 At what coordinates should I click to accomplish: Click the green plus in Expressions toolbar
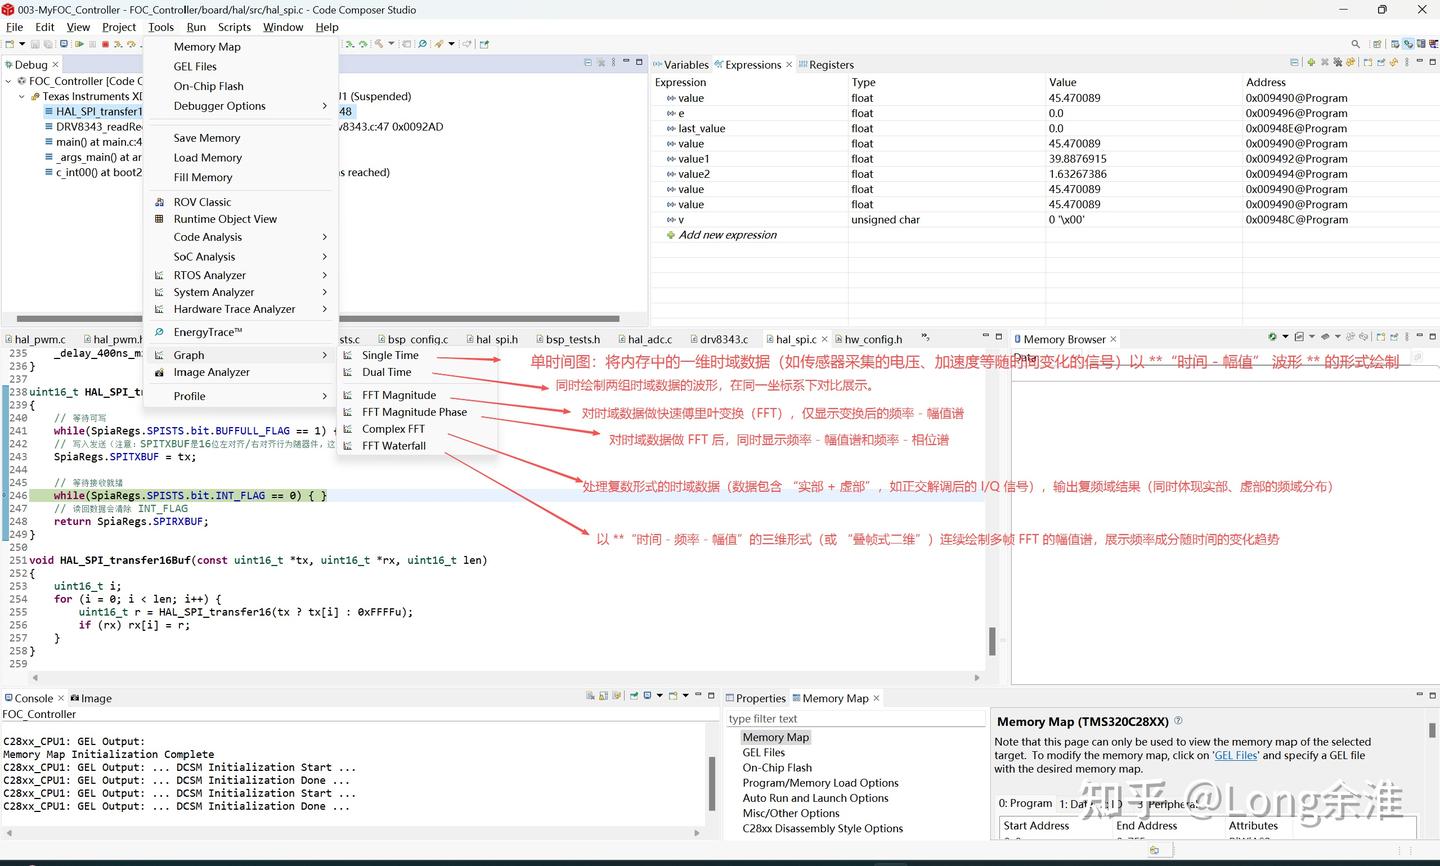coord(1311,62)
